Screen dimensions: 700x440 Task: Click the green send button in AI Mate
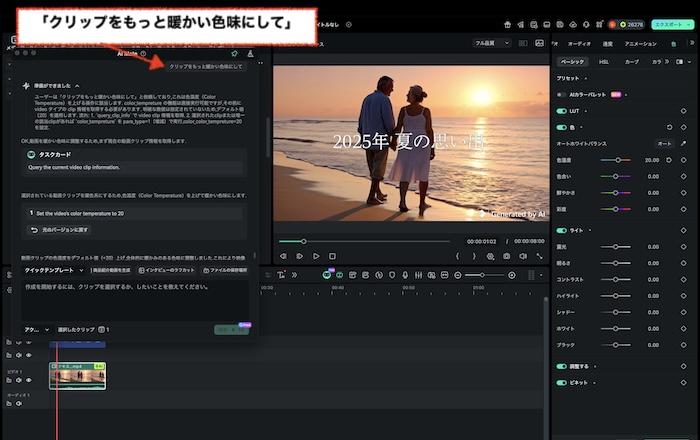(x=232, y=329)
